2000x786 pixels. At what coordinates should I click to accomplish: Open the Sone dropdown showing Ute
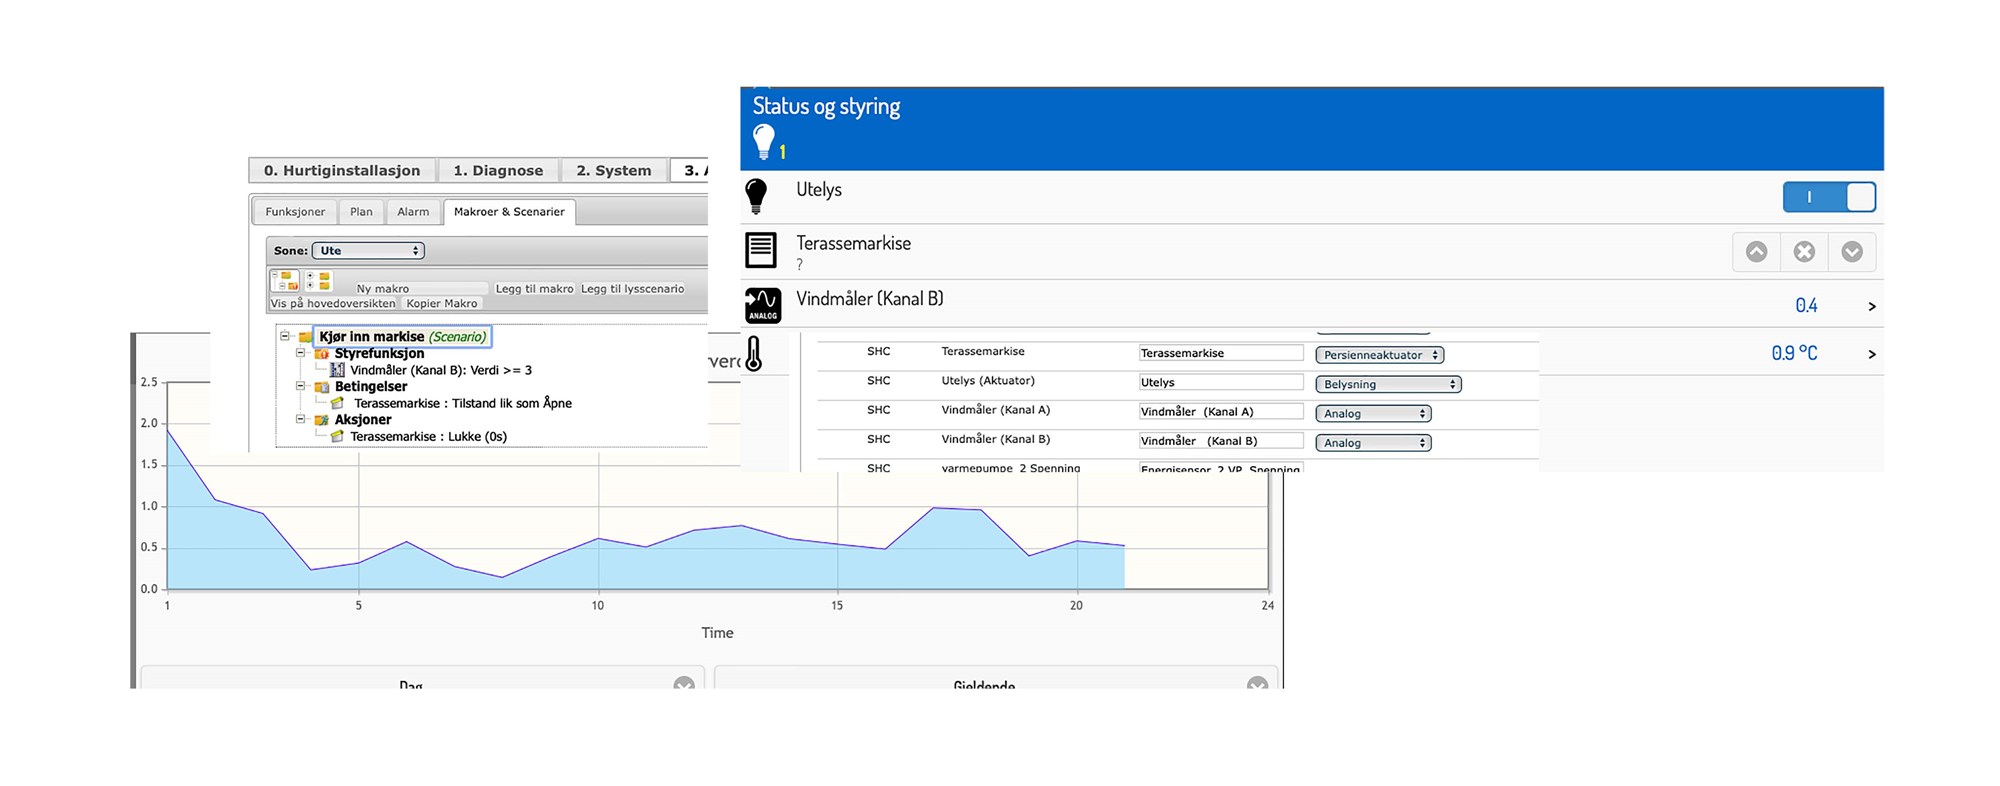click(x=368, y=251)
